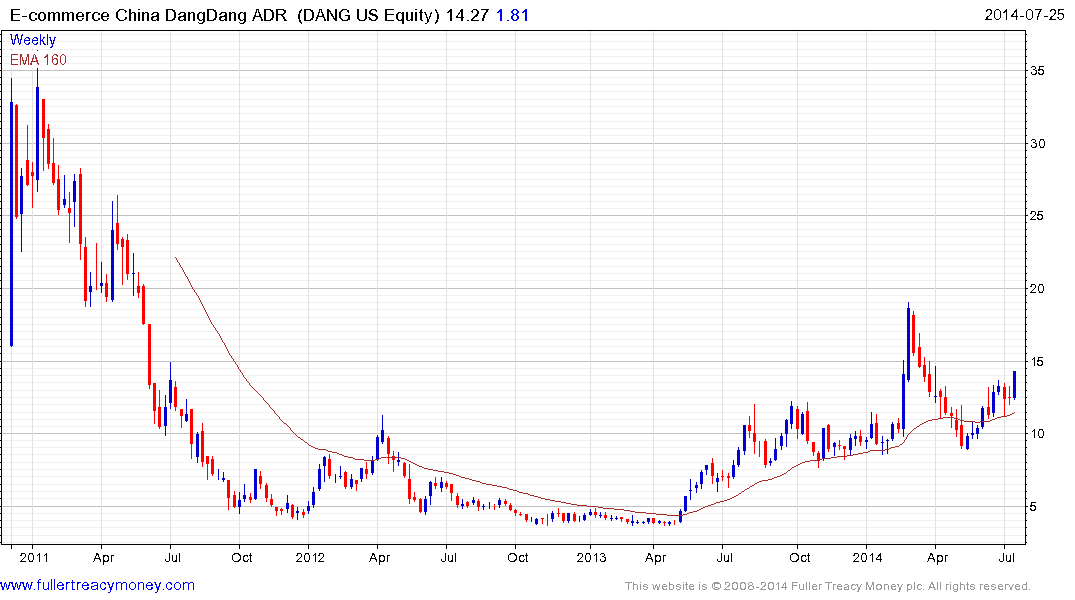Click the last price value 14.27
1075x600 pixels.
click(x=467, y=15)
